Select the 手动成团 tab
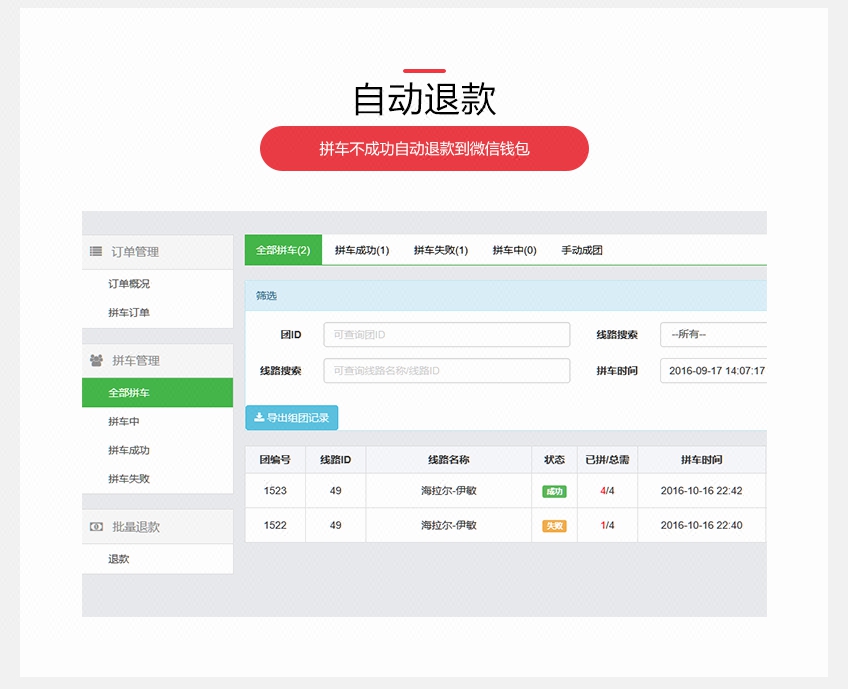Screen dimensions: 848x689 [x=582, y=250]
